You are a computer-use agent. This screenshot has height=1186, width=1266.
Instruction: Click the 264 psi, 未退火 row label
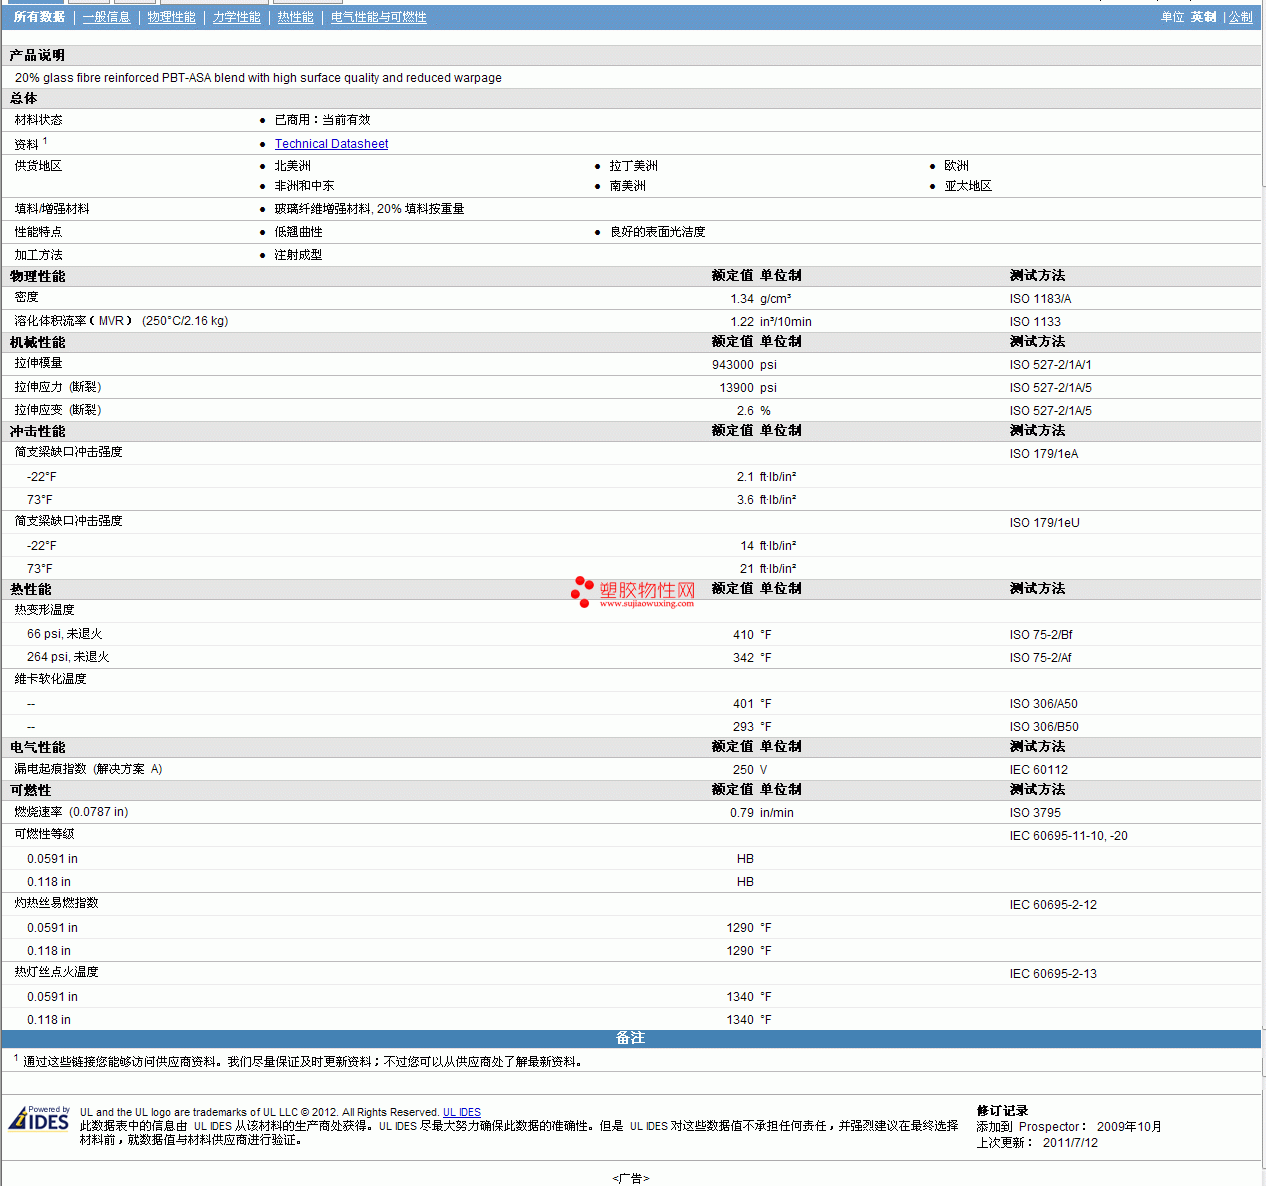point(68,657)
